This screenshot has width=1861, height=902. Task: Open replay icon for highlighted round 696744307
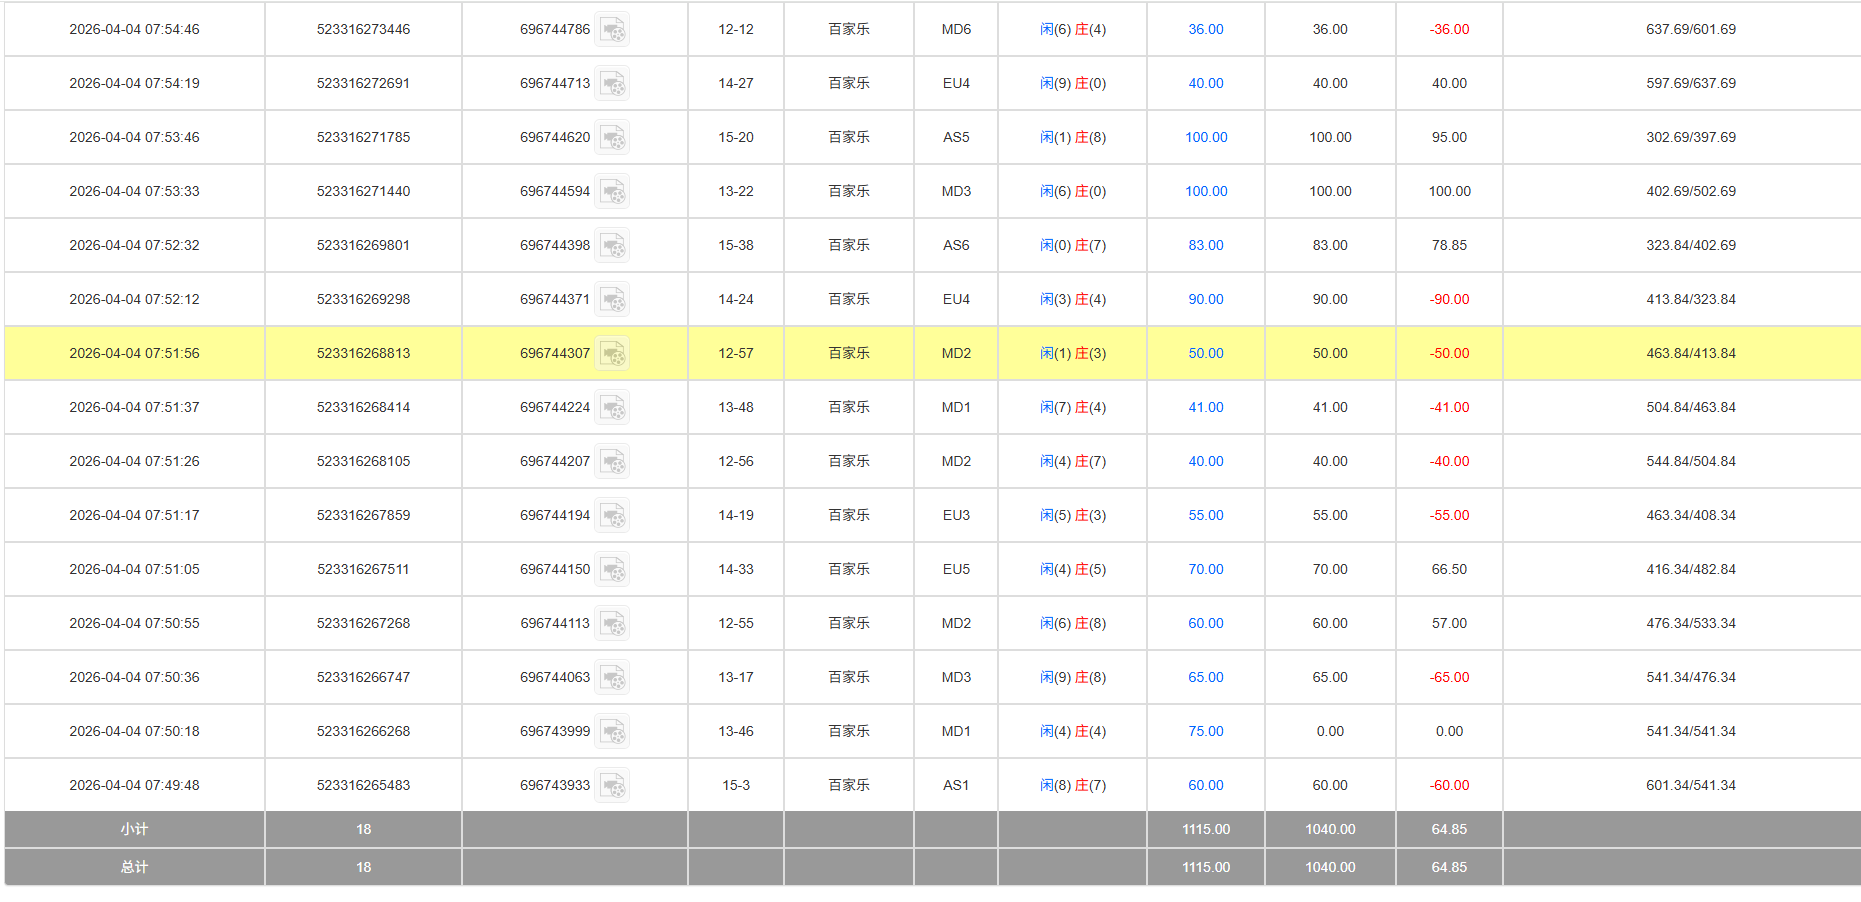[612, 354]
